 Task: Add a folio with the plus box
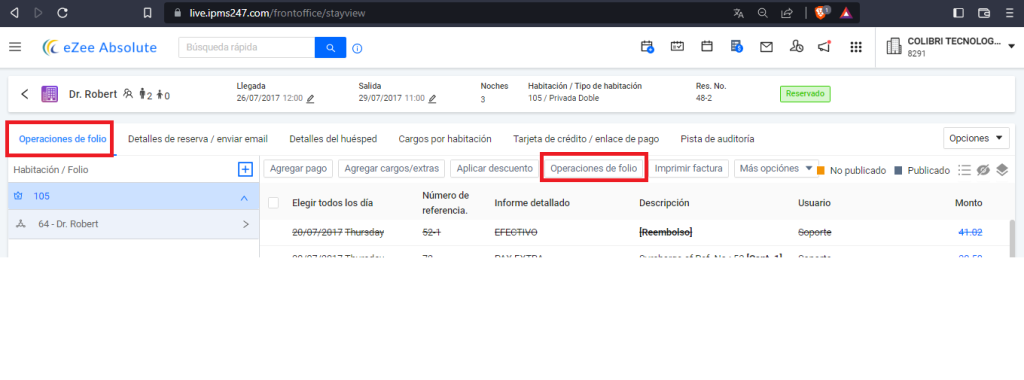pyautogui.click(x=245, y=170)
